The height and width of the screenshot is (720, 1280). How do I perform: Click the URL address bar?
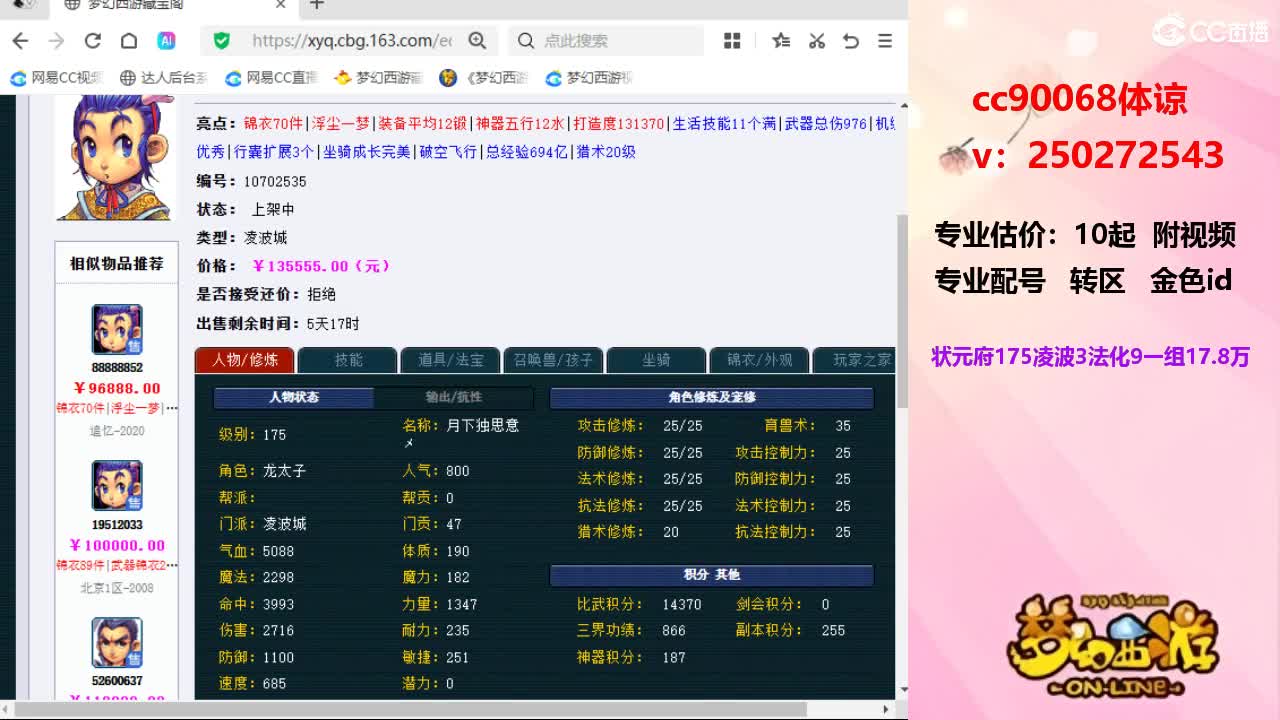click(x=350, y=41)
